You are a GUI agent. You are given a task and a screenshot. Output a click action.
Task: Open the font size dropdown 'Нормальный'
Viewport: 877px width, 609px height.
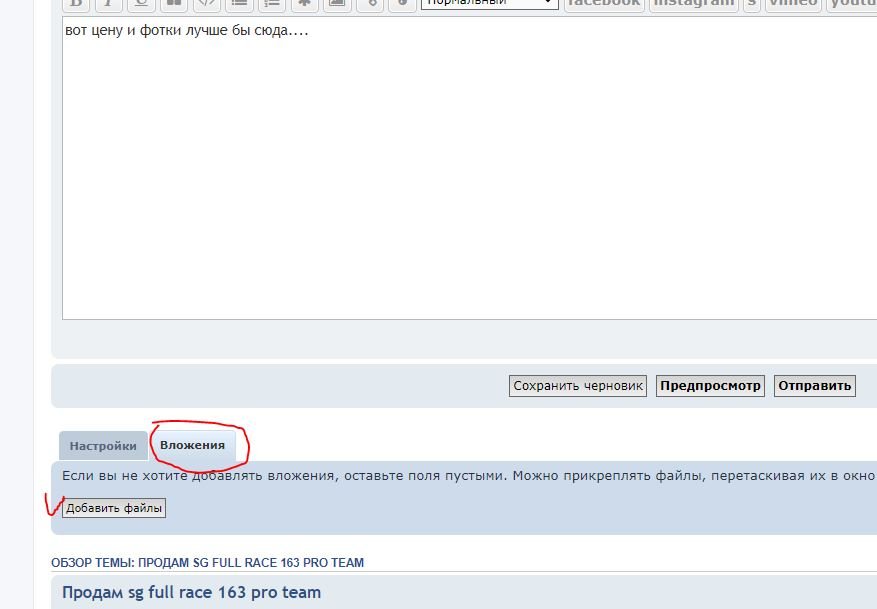(x=489, y=4)
